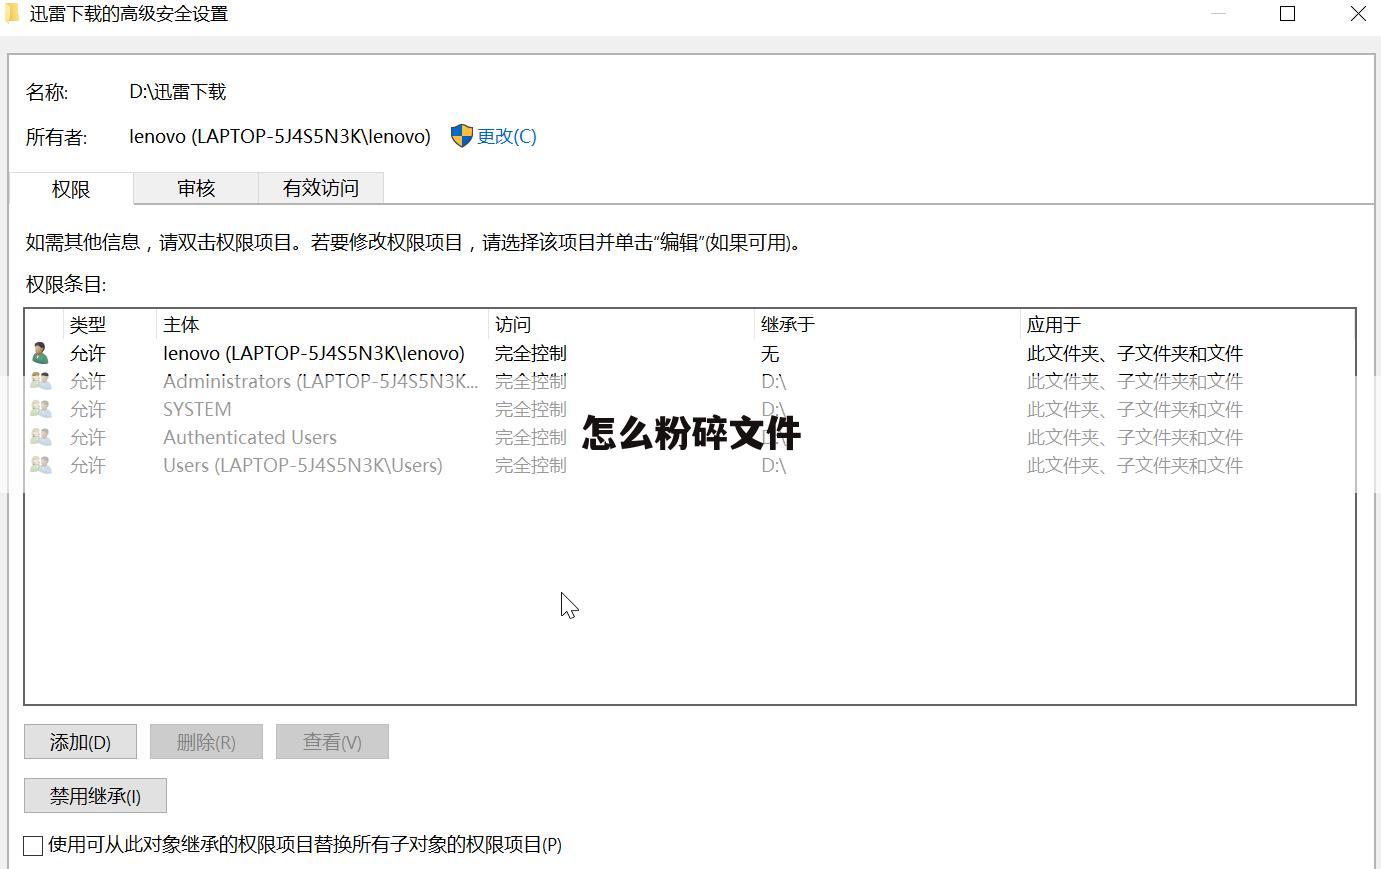Image resolution: width=1381 pixels, height=869 pixels.
Task: Click the 查看(V) button
Action: click(332, 742)
